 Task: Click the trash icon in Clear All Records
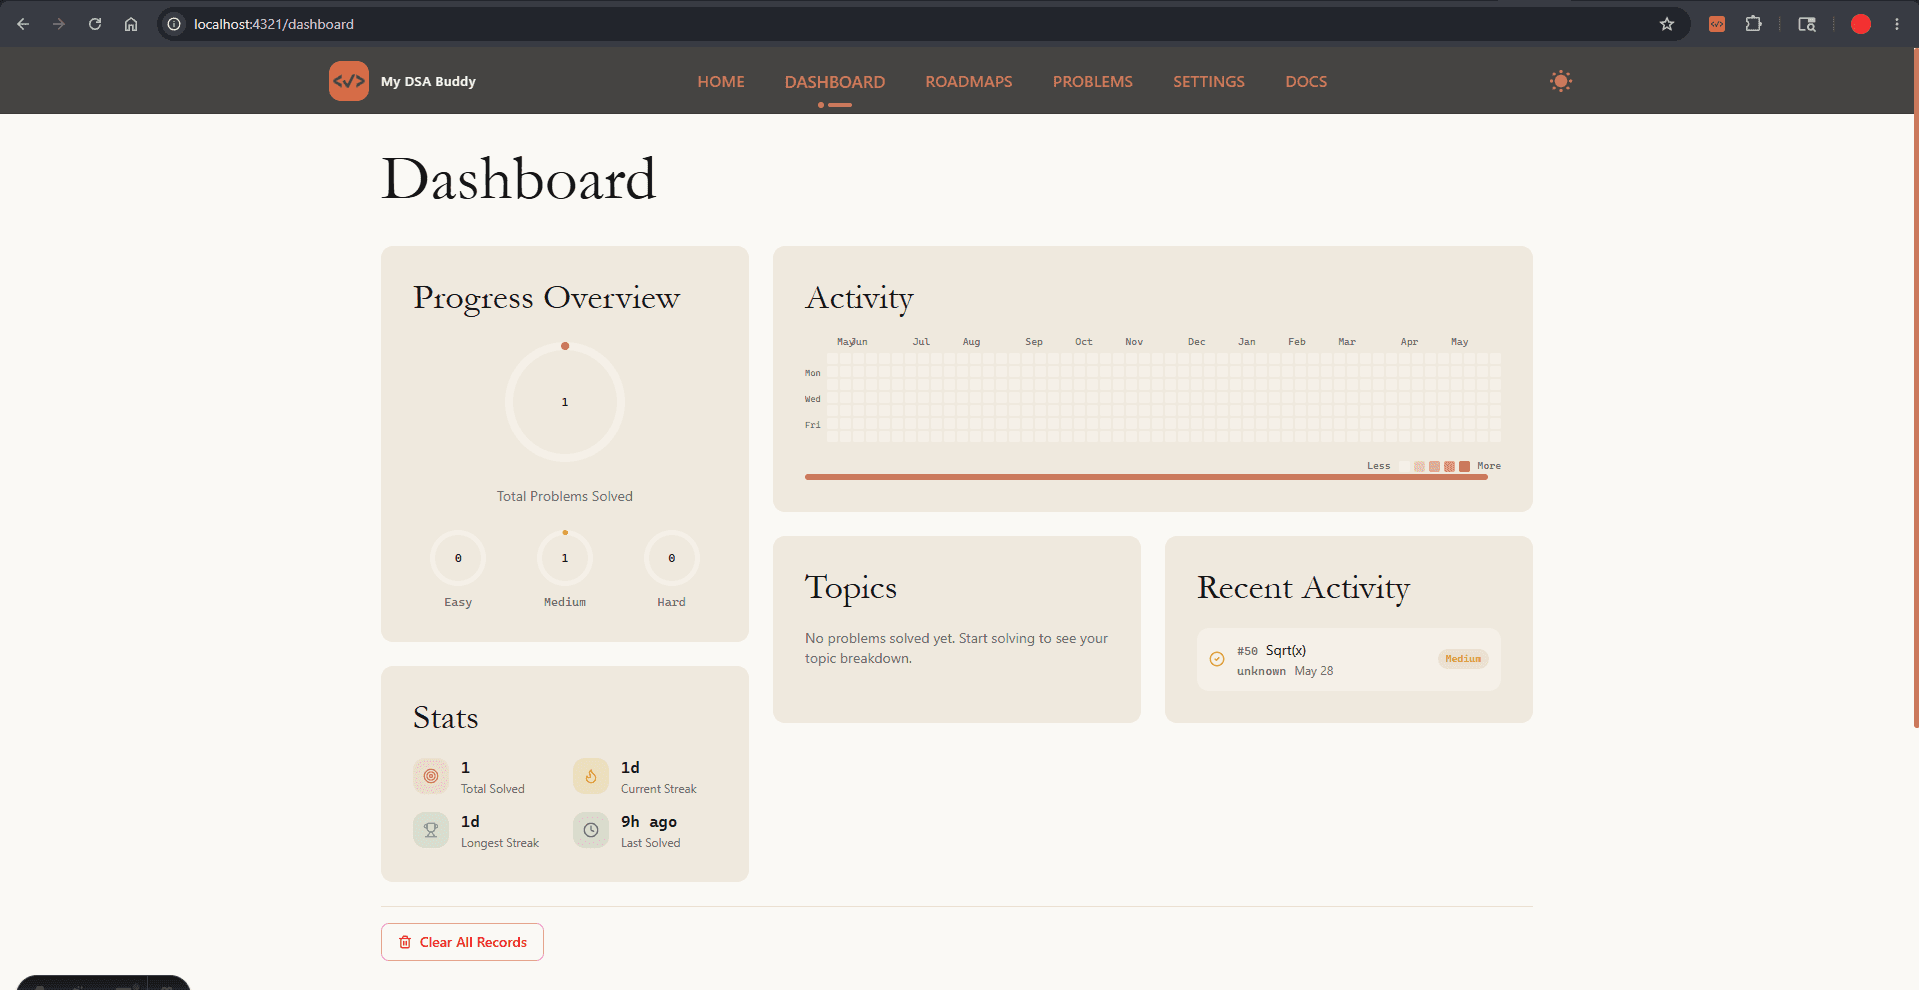click(405, 942)
